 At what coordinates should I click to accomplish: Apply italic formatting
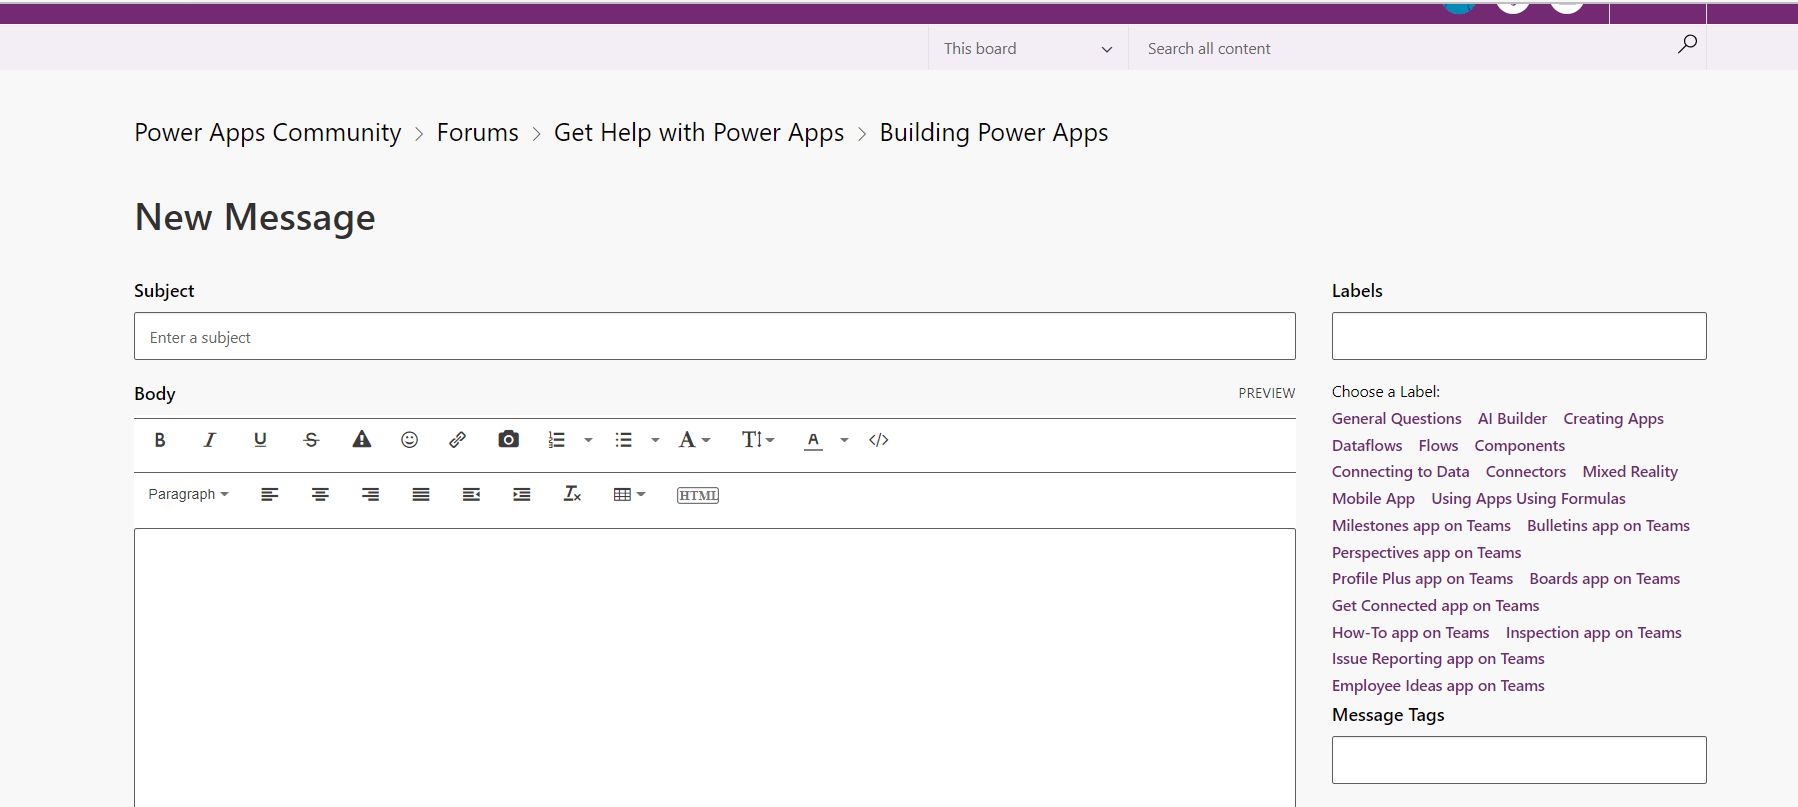pos(210,440)
